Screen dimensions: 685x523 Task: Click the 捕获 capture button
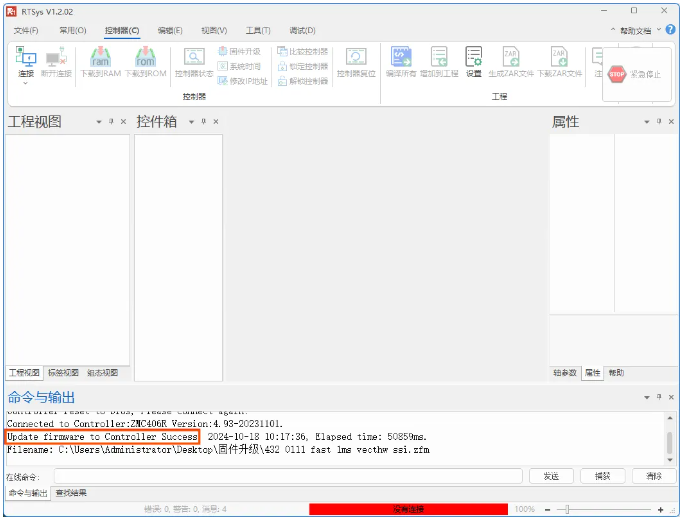tap(602, 476)
